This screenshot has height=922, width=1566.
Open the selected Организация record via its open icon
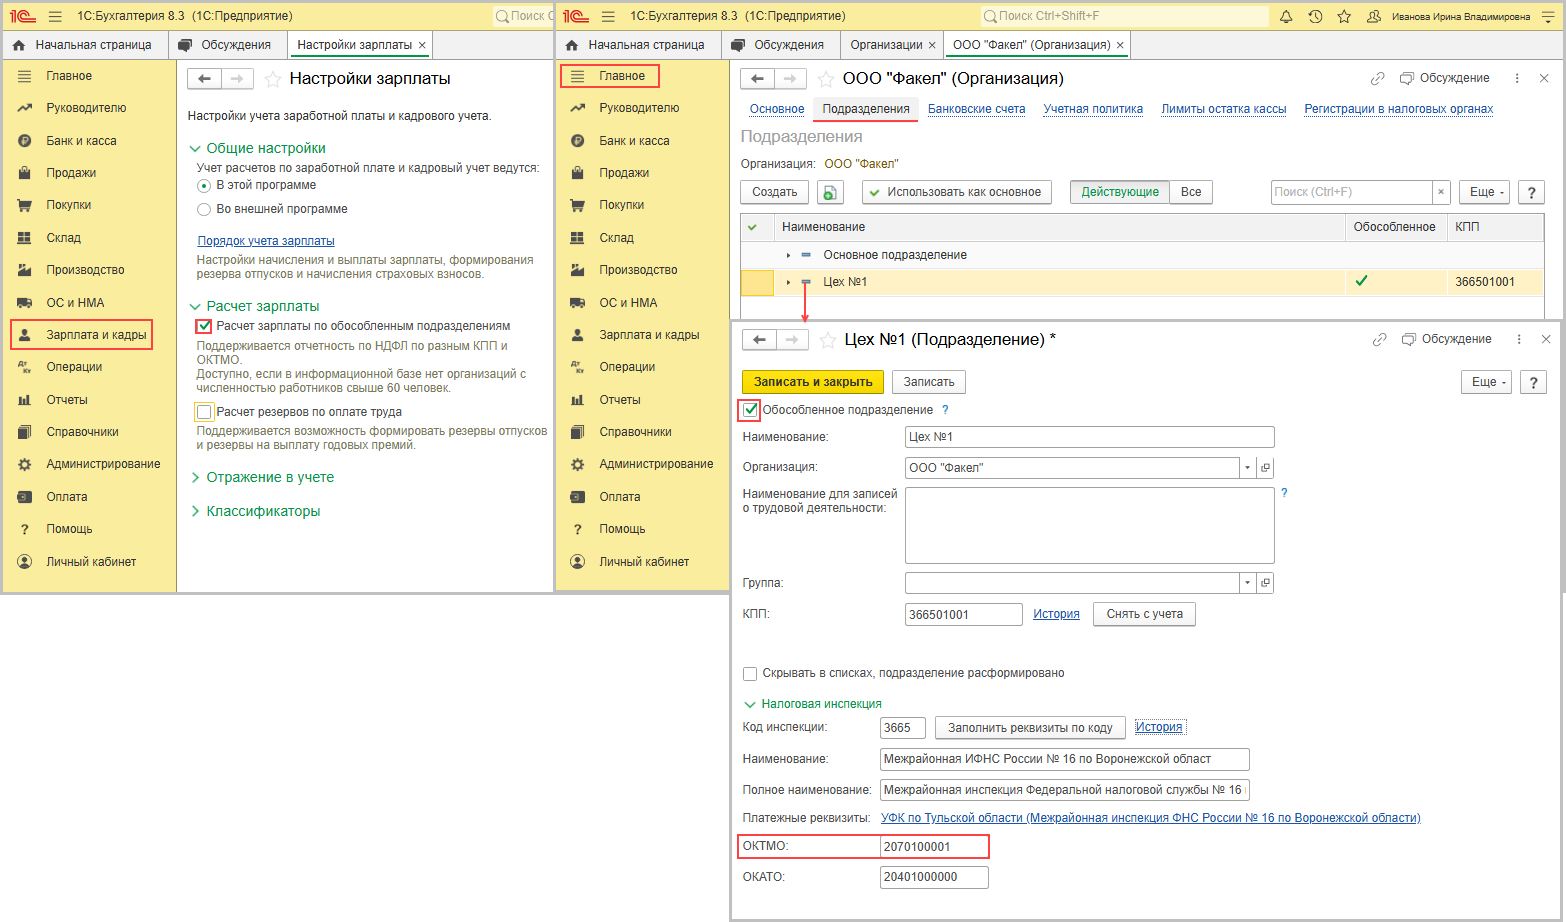tap(1265, 468)
